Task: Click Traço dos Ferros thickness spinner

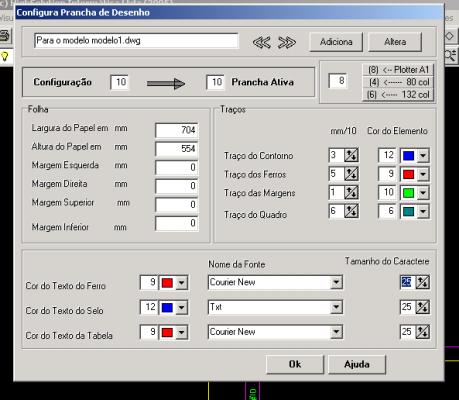Action: (x=351, y=174)
